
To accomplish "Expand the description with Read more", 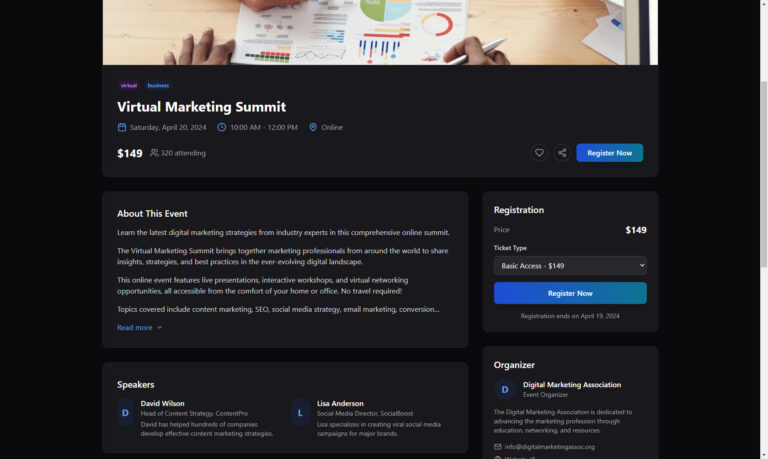I will tap(135, 327).
